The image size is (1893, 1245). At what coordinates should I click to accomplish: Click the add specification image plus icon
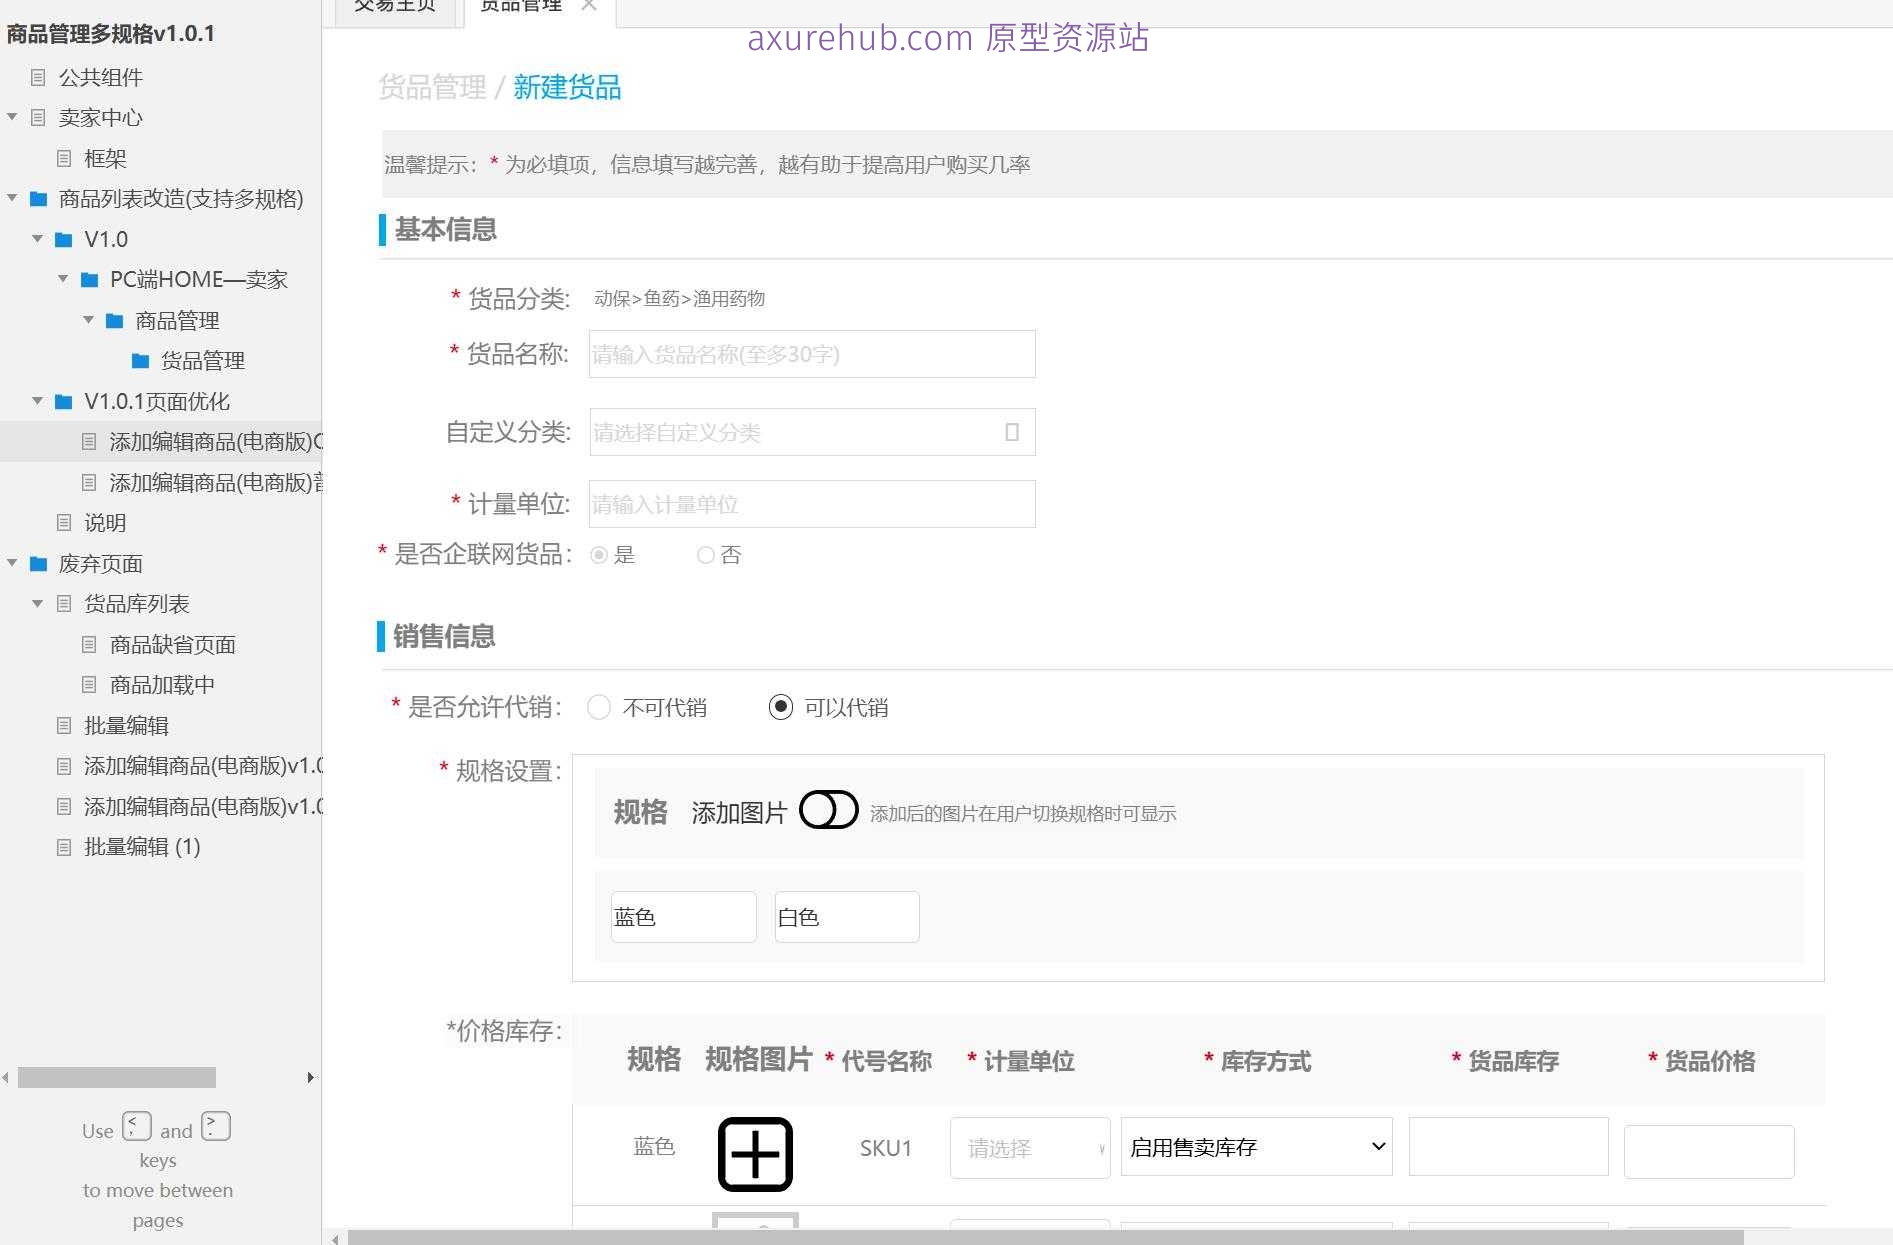click(x=755, y=1153)
